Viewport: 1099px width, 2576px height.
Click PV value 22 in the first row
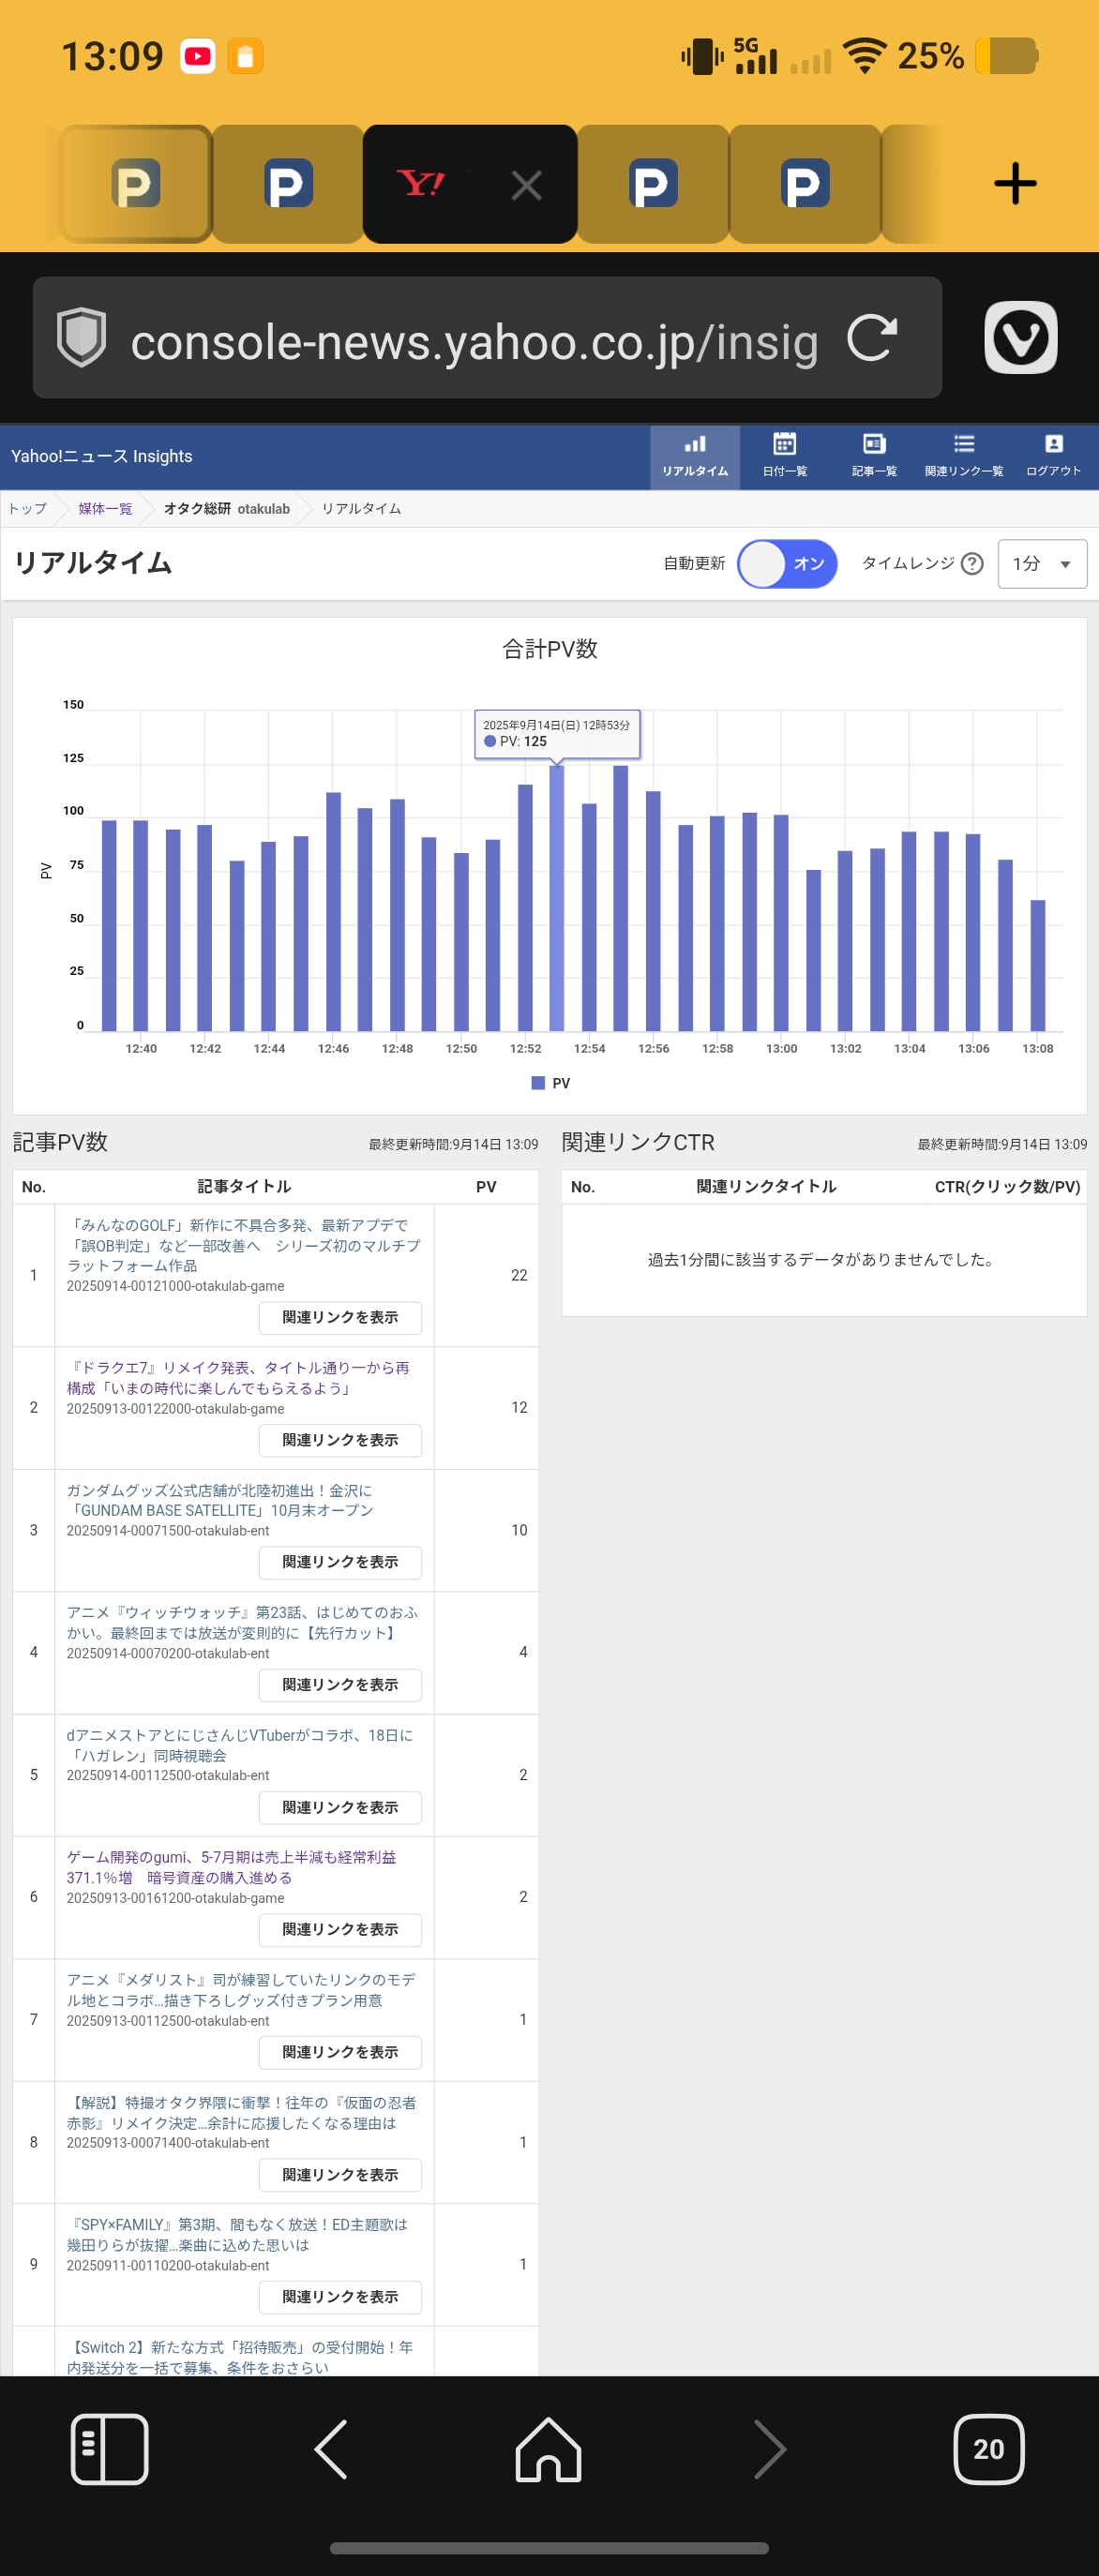point(519,1276)
